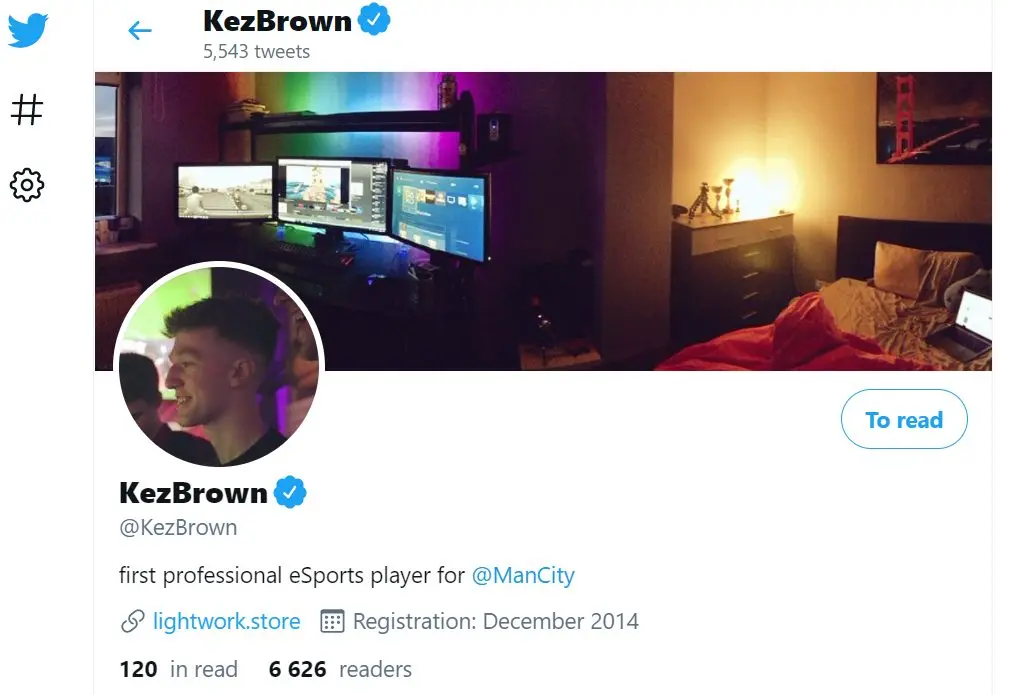Click the @KezBrown handle text

(x=178, y=528)
